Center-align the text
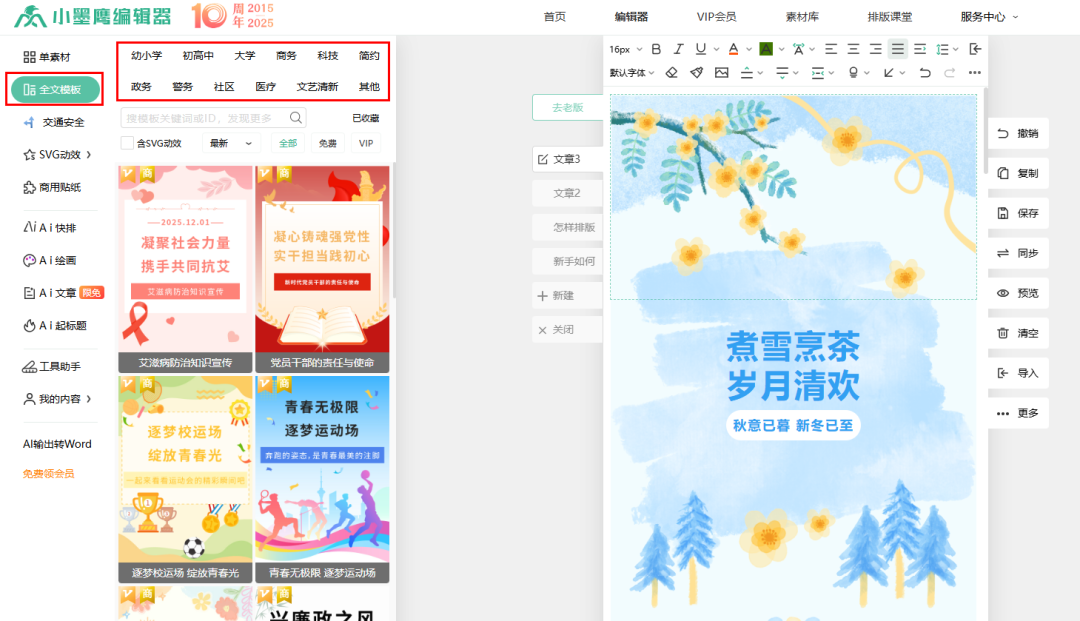Screen dimensions: 1080x621 pyautogui.click(x=853, y=49)
